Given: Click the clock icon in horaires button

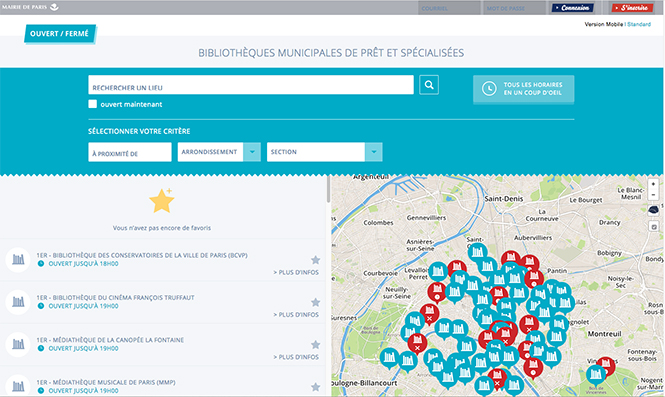Looking at the screenshot, I should pyautogui.click(x=489, y=89).
